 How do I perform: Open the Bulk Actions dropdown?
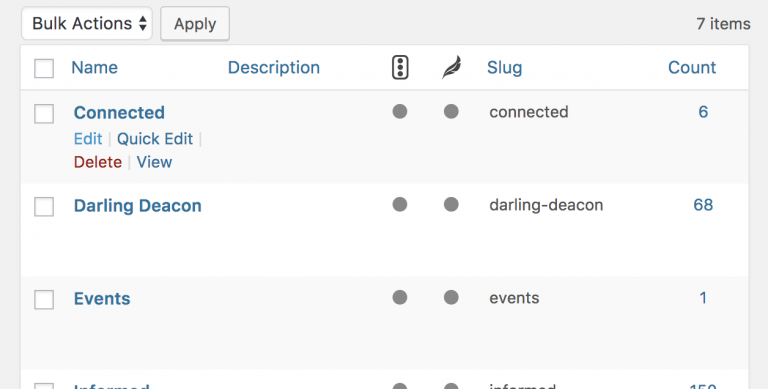tap(87, 24)
